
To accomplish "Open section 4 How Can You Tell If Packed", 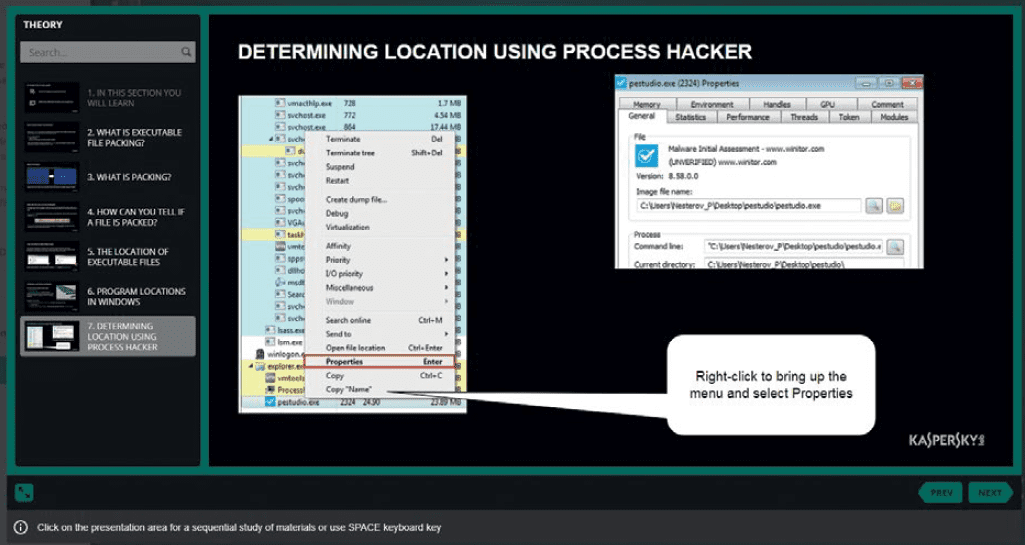I will [108, 217].
